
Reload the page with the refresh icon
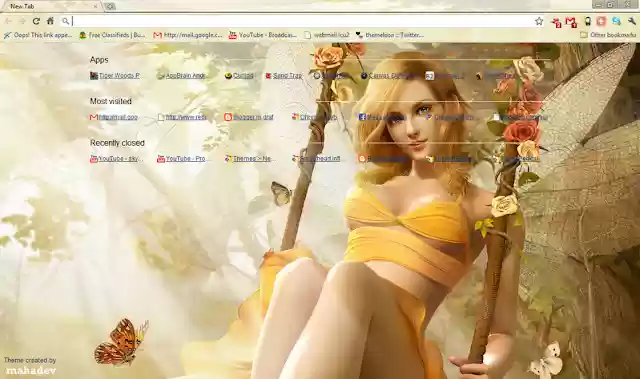click(36, 21)
